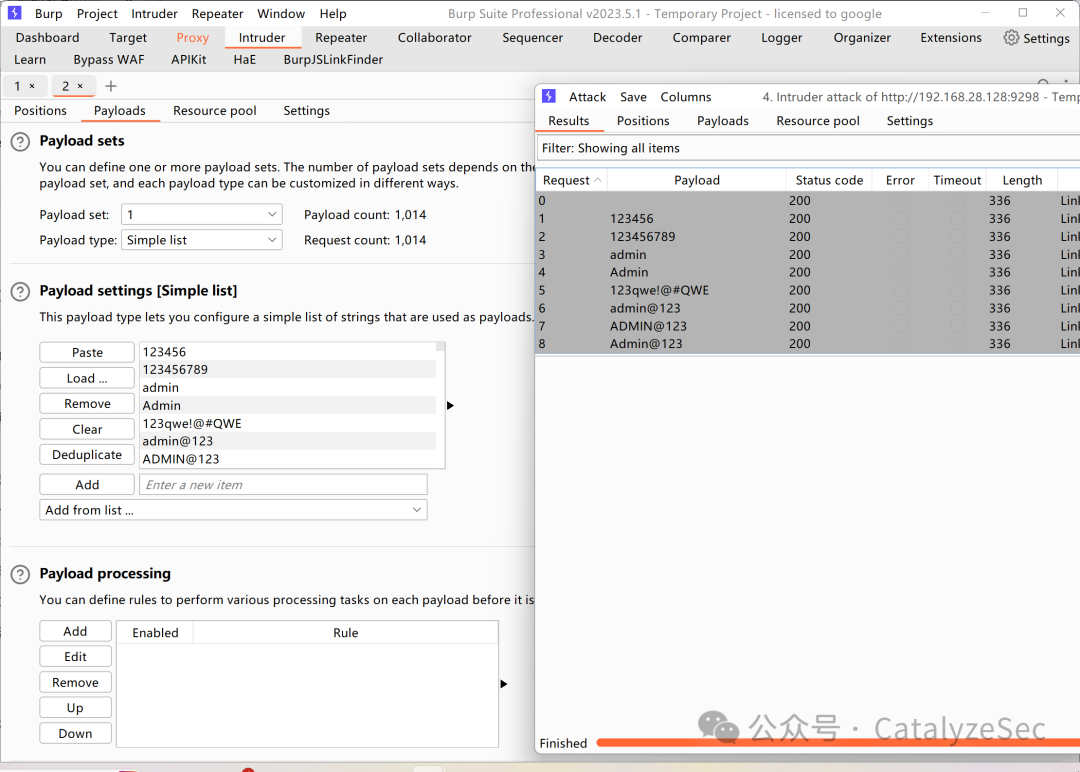
Task: Open the Columns menu in attack window
Action: (x=686, y=97)
